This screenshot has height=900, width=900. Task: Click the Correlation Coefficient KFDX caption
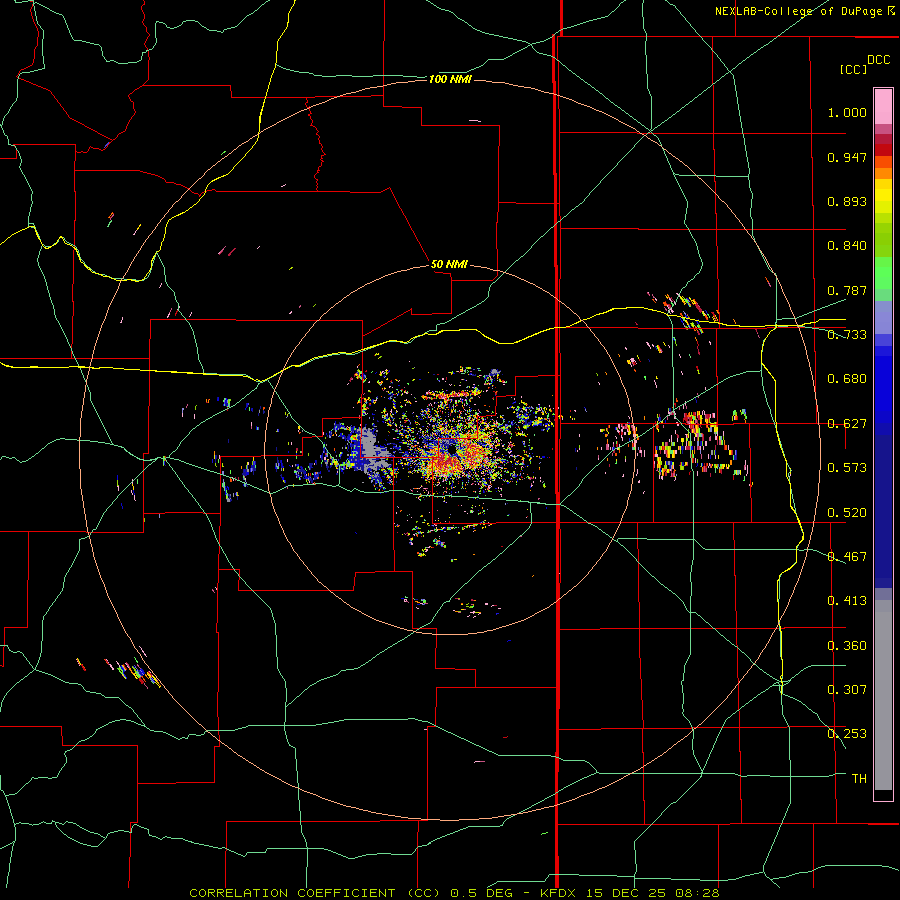(454, 893)
